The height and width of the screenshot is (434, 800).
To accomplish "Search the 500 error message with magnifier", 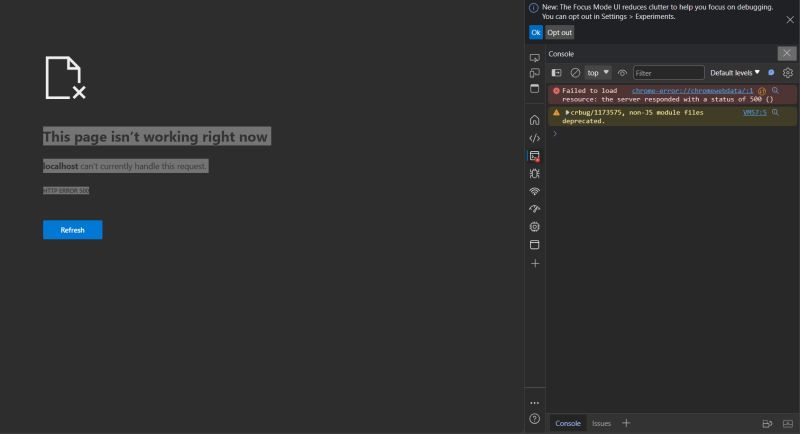I will tap(776, 90).
